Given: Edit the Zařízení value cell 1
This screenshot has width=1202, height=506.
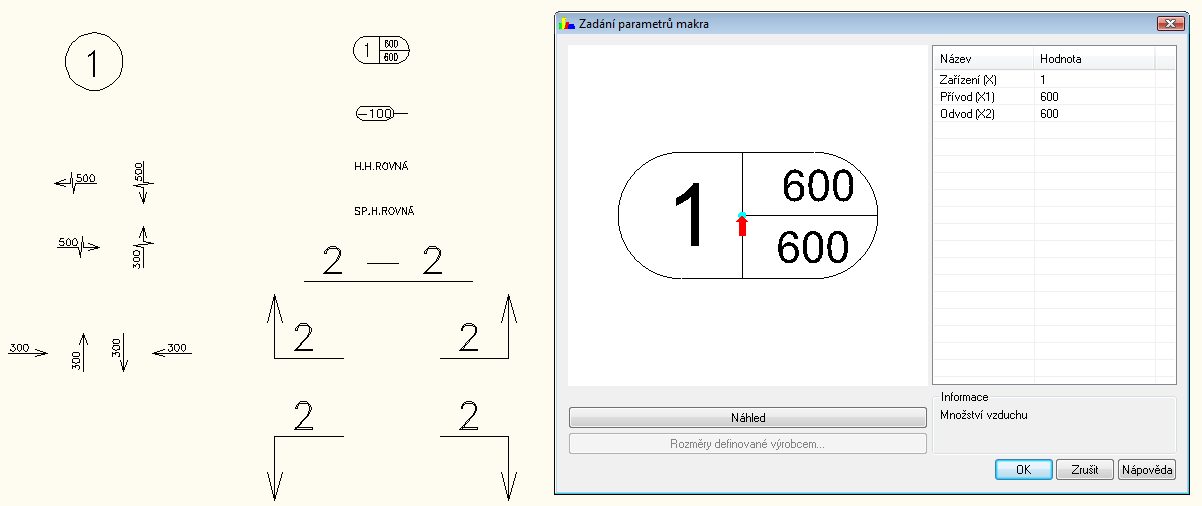Looking at the screenshot, I should 1094,79.
